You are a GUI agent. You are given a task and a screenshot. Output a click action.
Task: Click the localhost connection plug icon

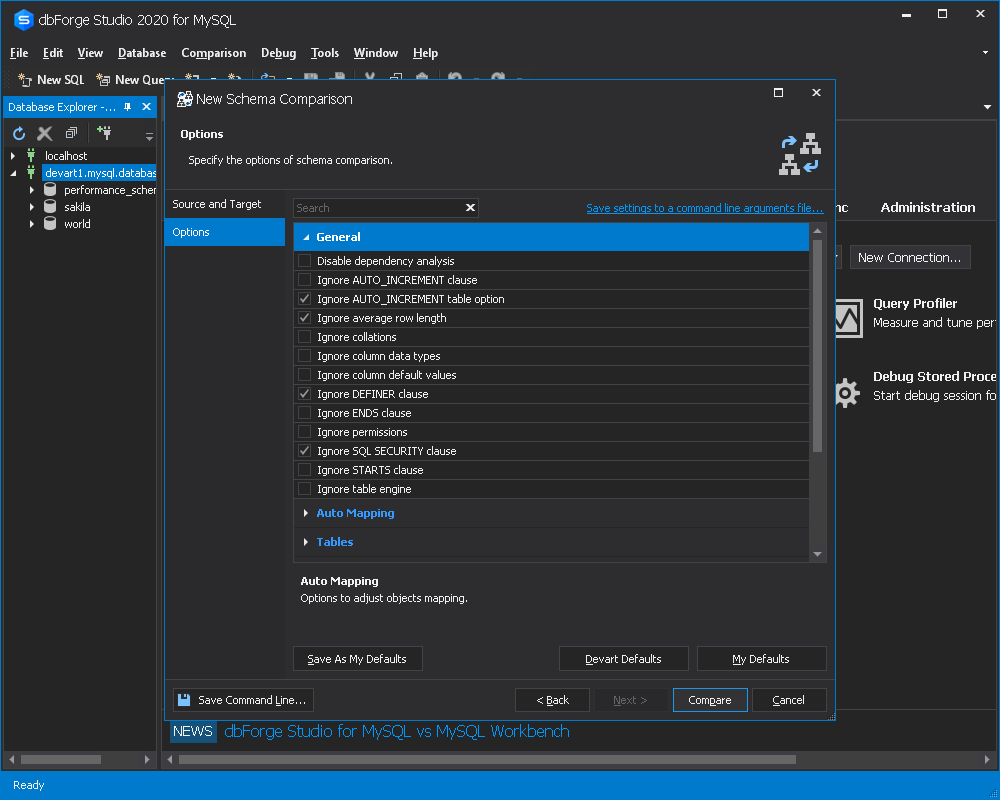click(x=31, y=155)
